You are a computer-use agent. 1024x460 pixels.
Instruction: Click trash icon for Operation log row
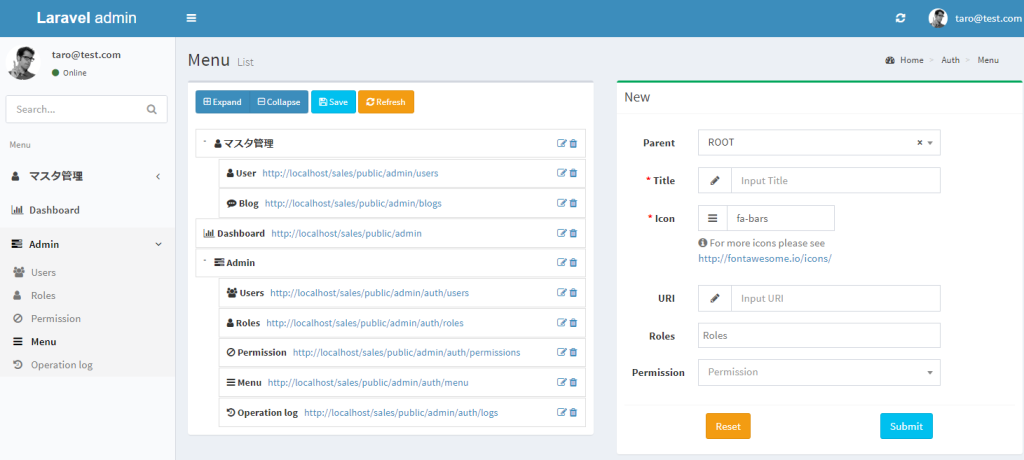573,412
